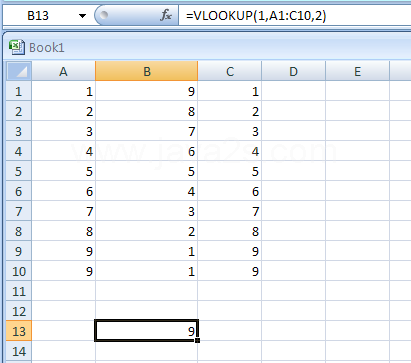Select row 8 header

click(x=19, y=231)
